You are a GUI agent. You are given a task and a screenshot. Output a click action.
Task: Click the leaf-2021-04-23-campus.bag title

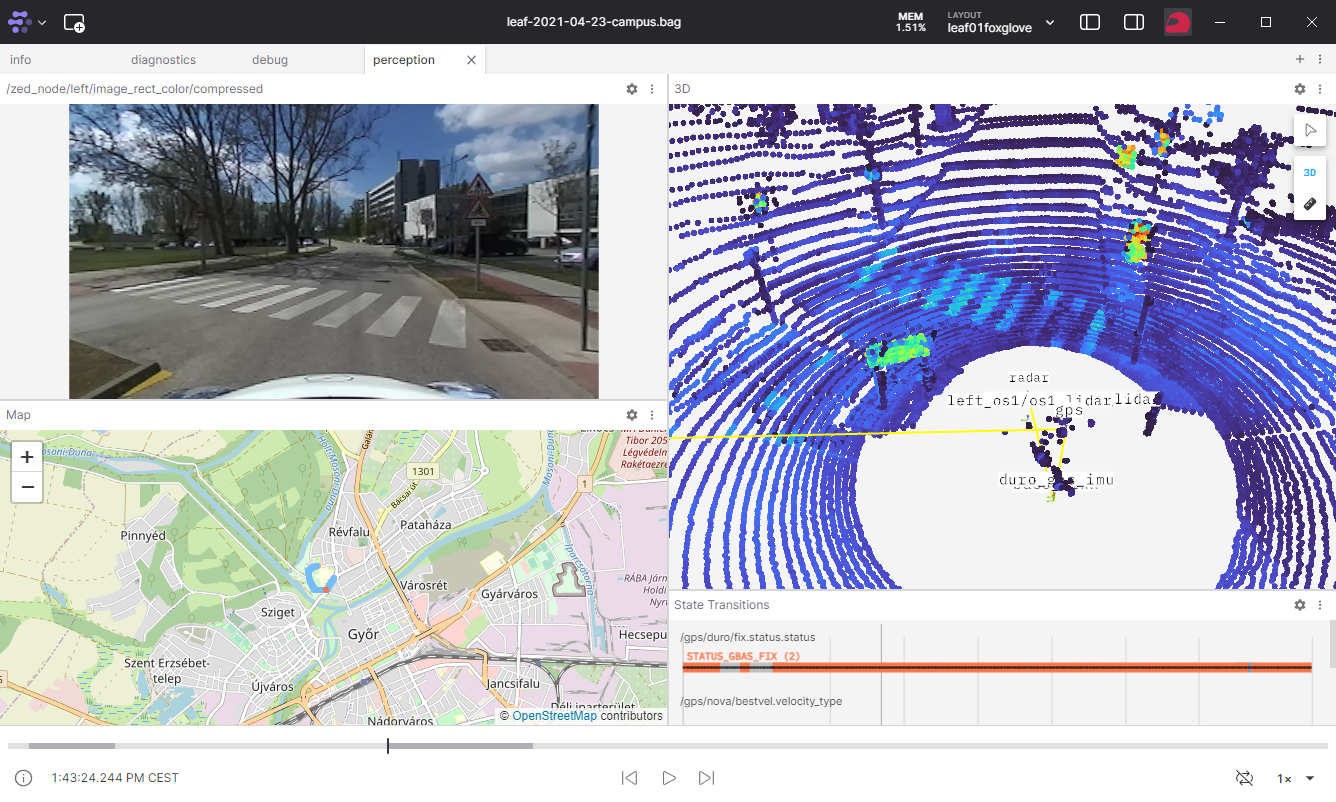pos(594,22)
